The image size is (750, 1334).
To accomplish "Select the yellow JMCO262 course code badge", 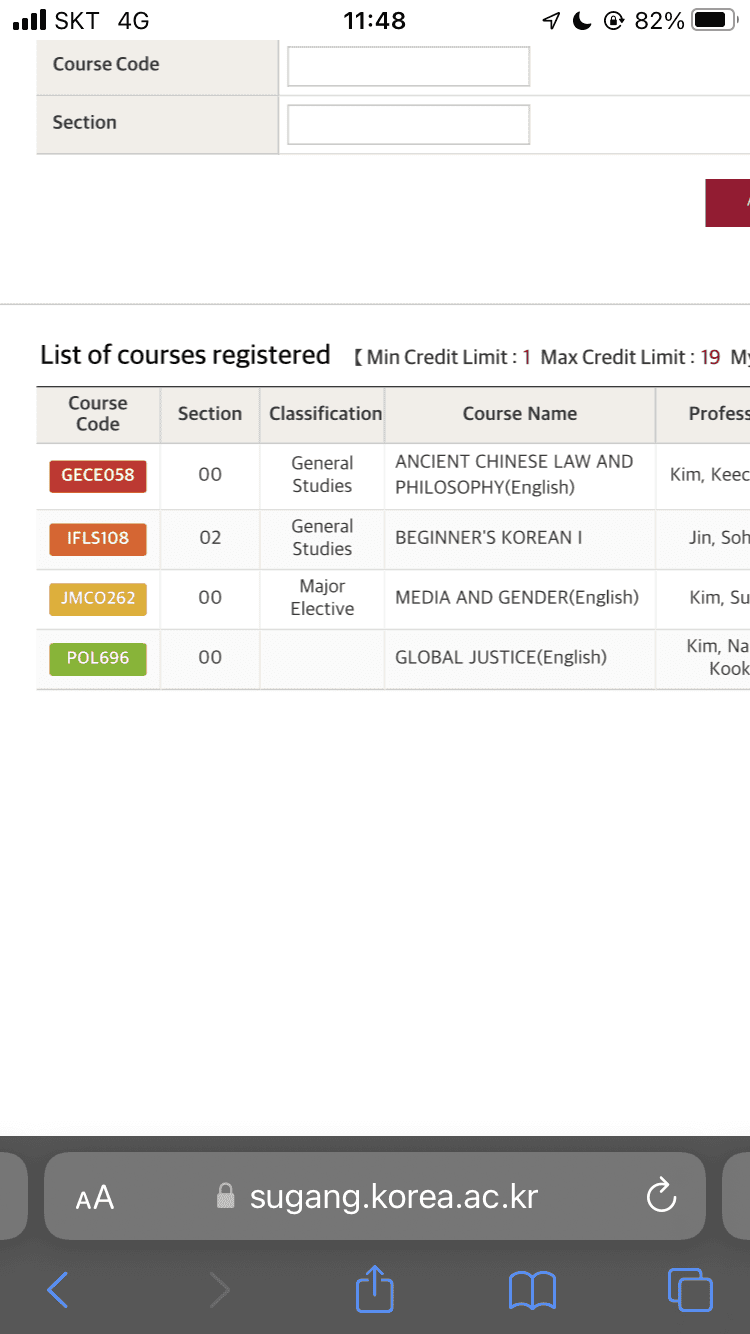I will click(98, 598).
